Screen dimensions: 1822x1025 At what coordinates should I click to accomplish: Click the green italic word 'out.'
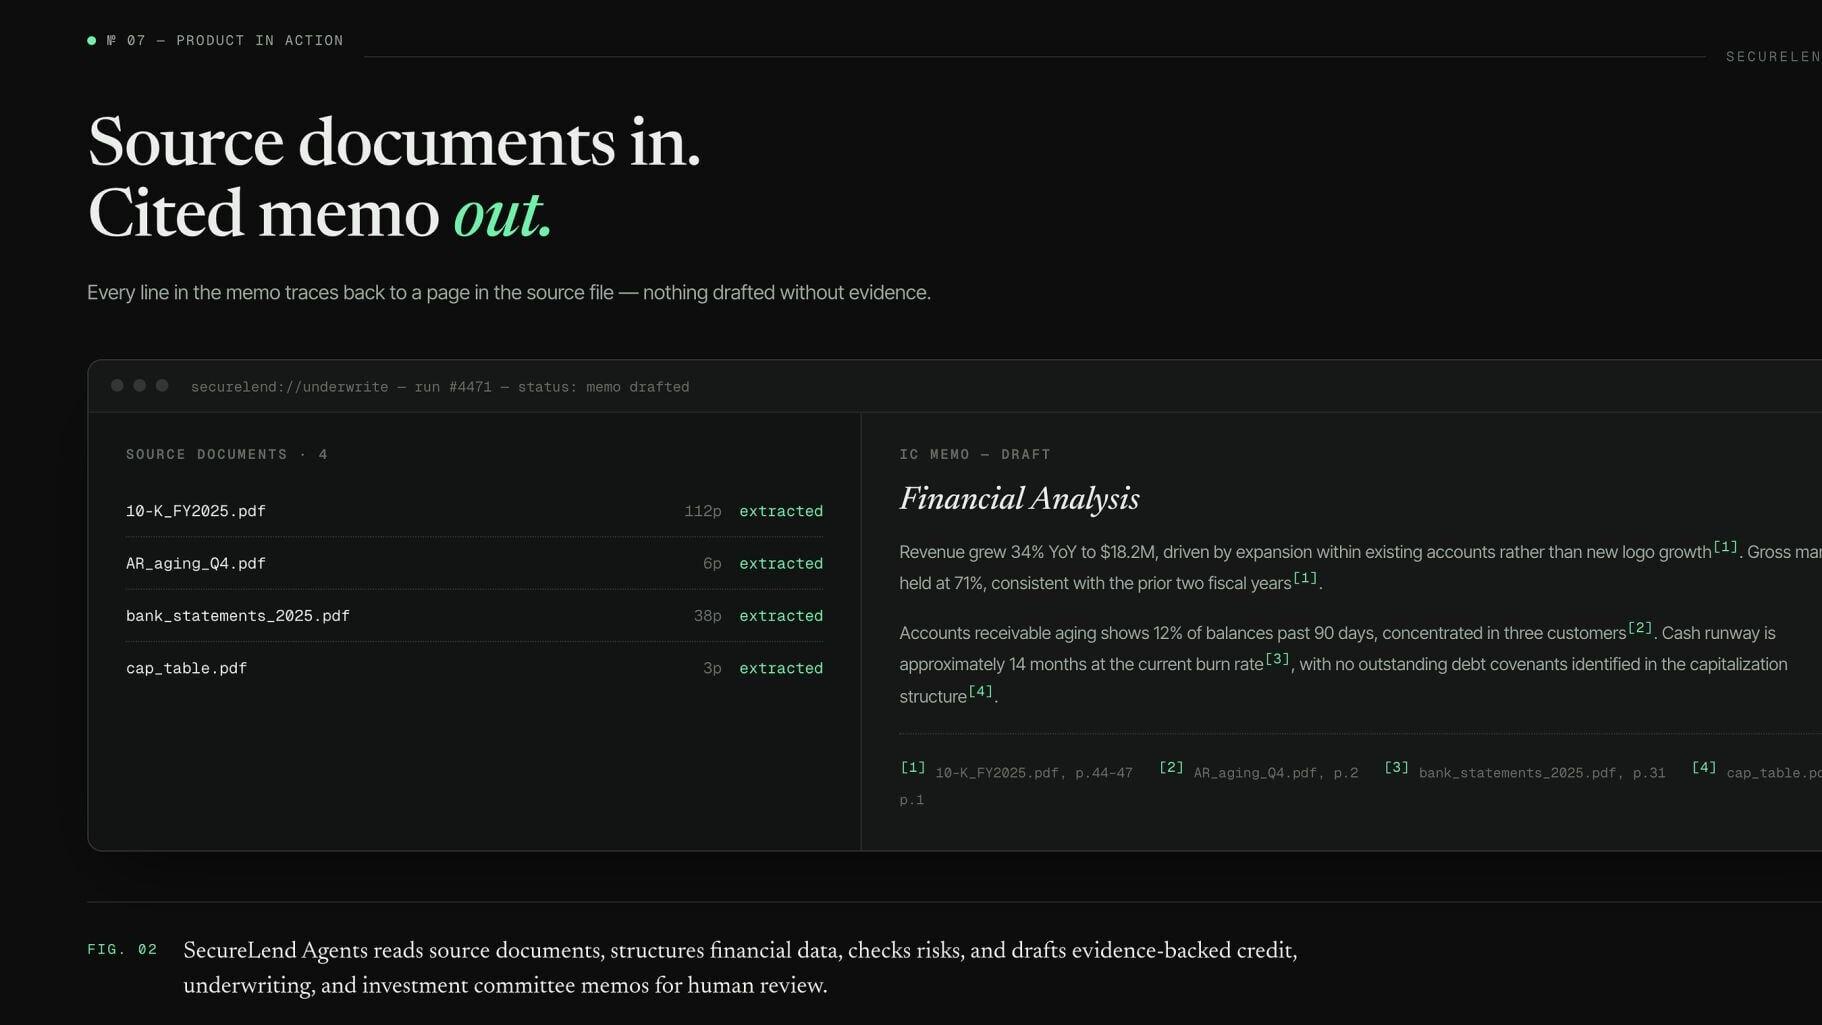pos(503,214)
